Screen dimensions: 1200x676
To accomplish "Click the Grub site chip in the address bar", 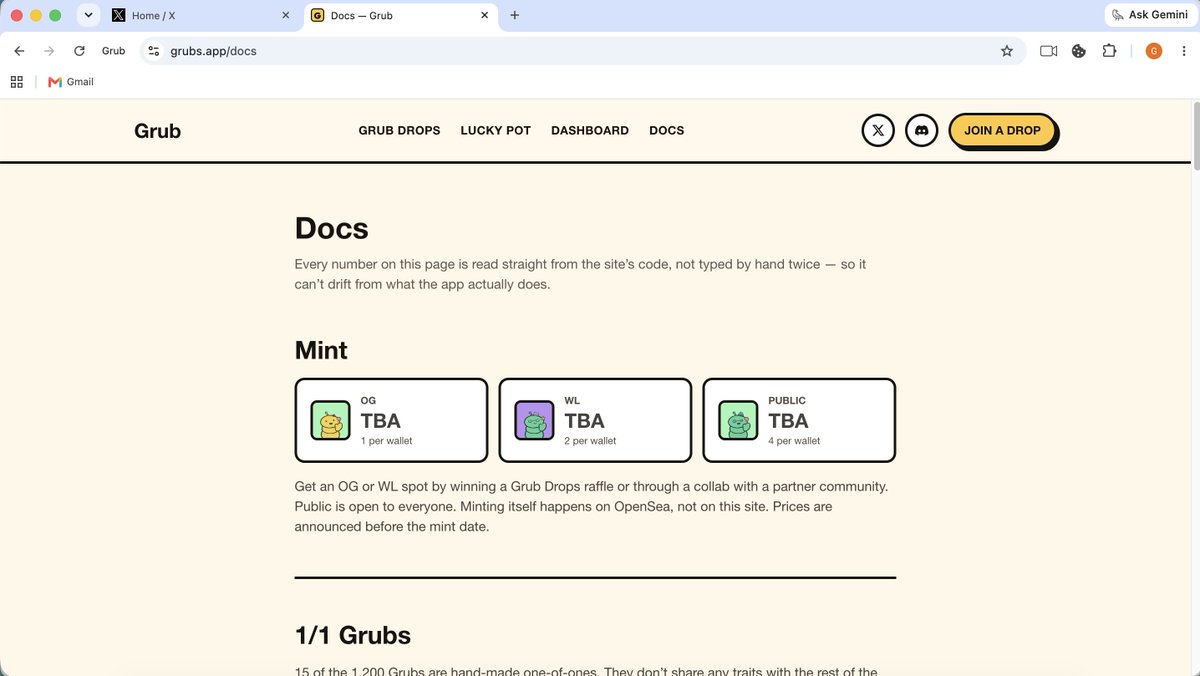I will [113, 51].
